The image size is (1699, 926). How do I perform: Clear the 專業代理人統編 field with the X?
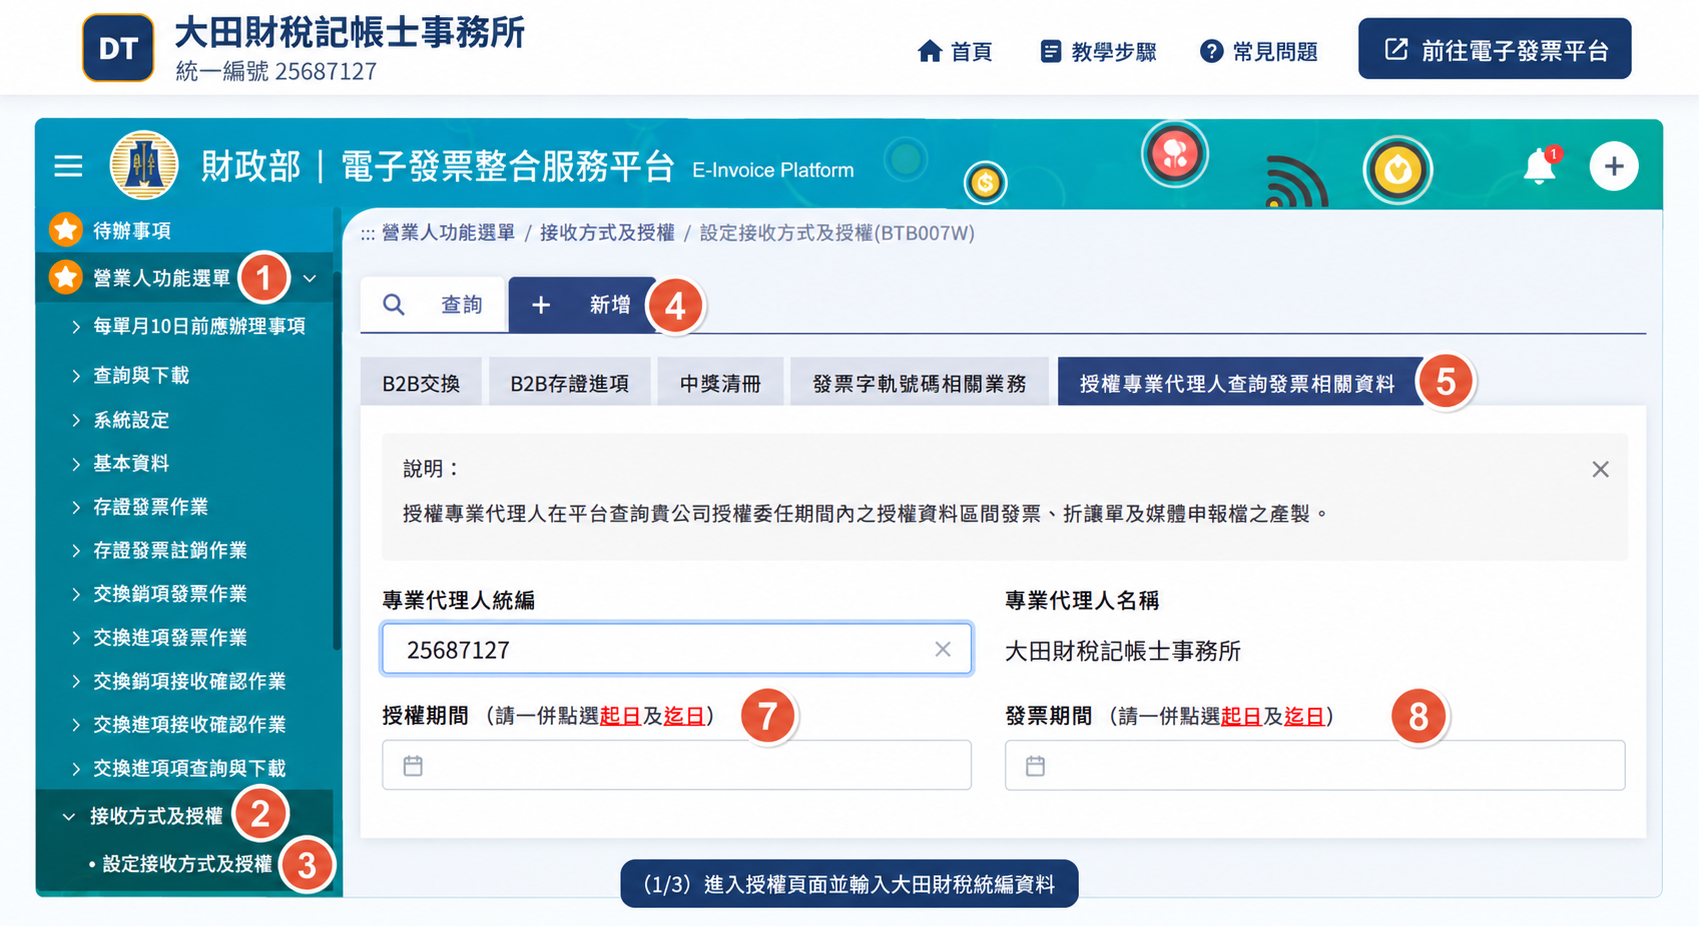(942, 649)
